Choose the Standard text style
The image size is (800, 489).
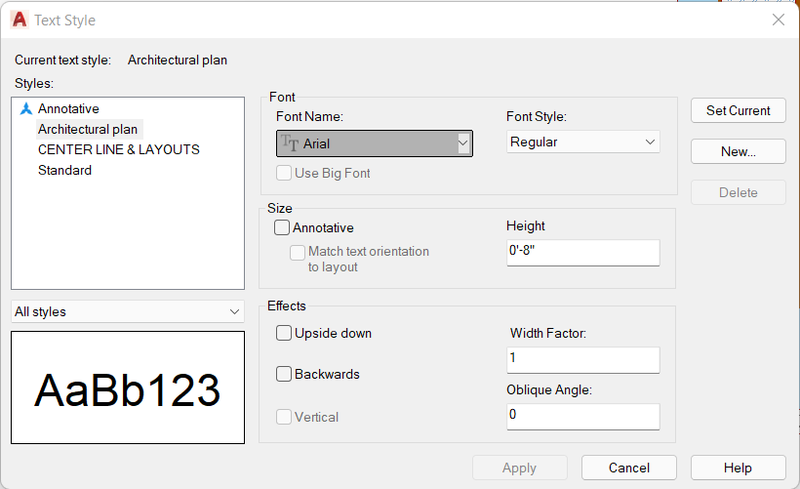[65, 170]
